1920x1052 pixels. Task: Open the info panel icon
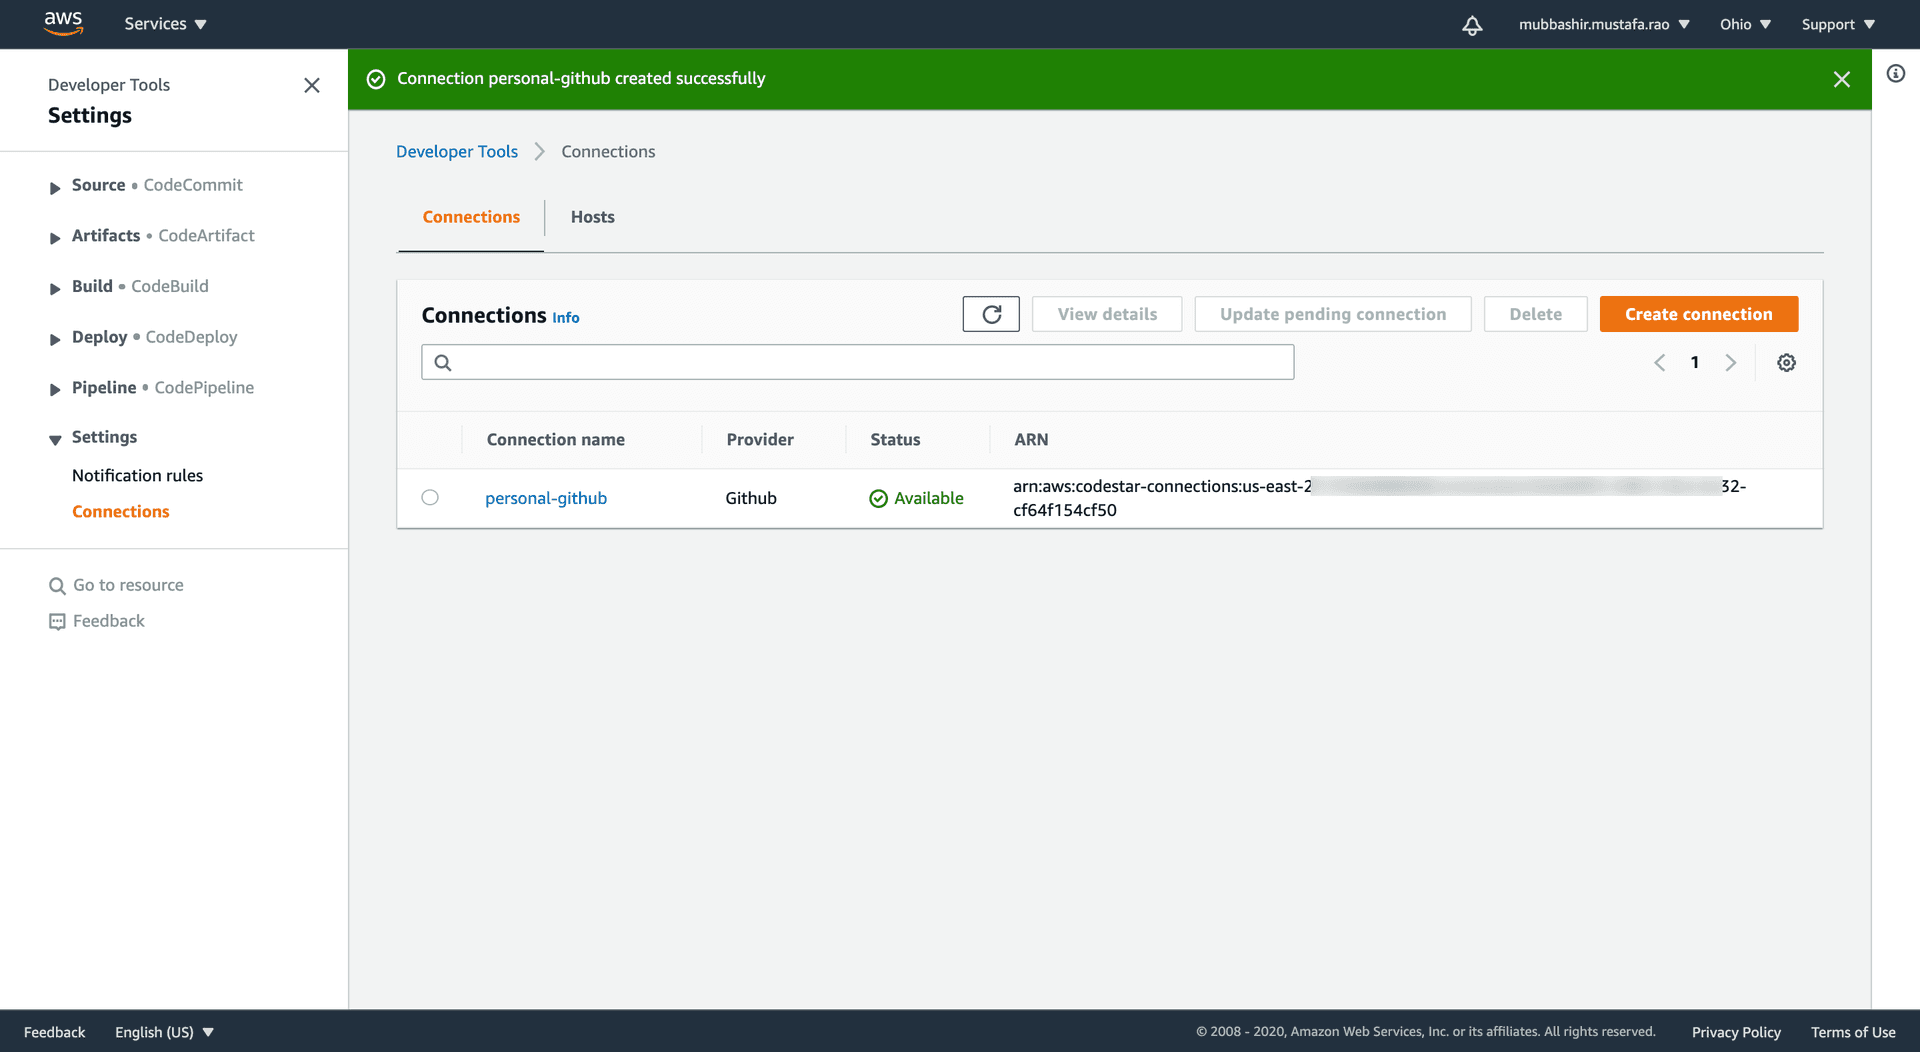(1896, 74)
